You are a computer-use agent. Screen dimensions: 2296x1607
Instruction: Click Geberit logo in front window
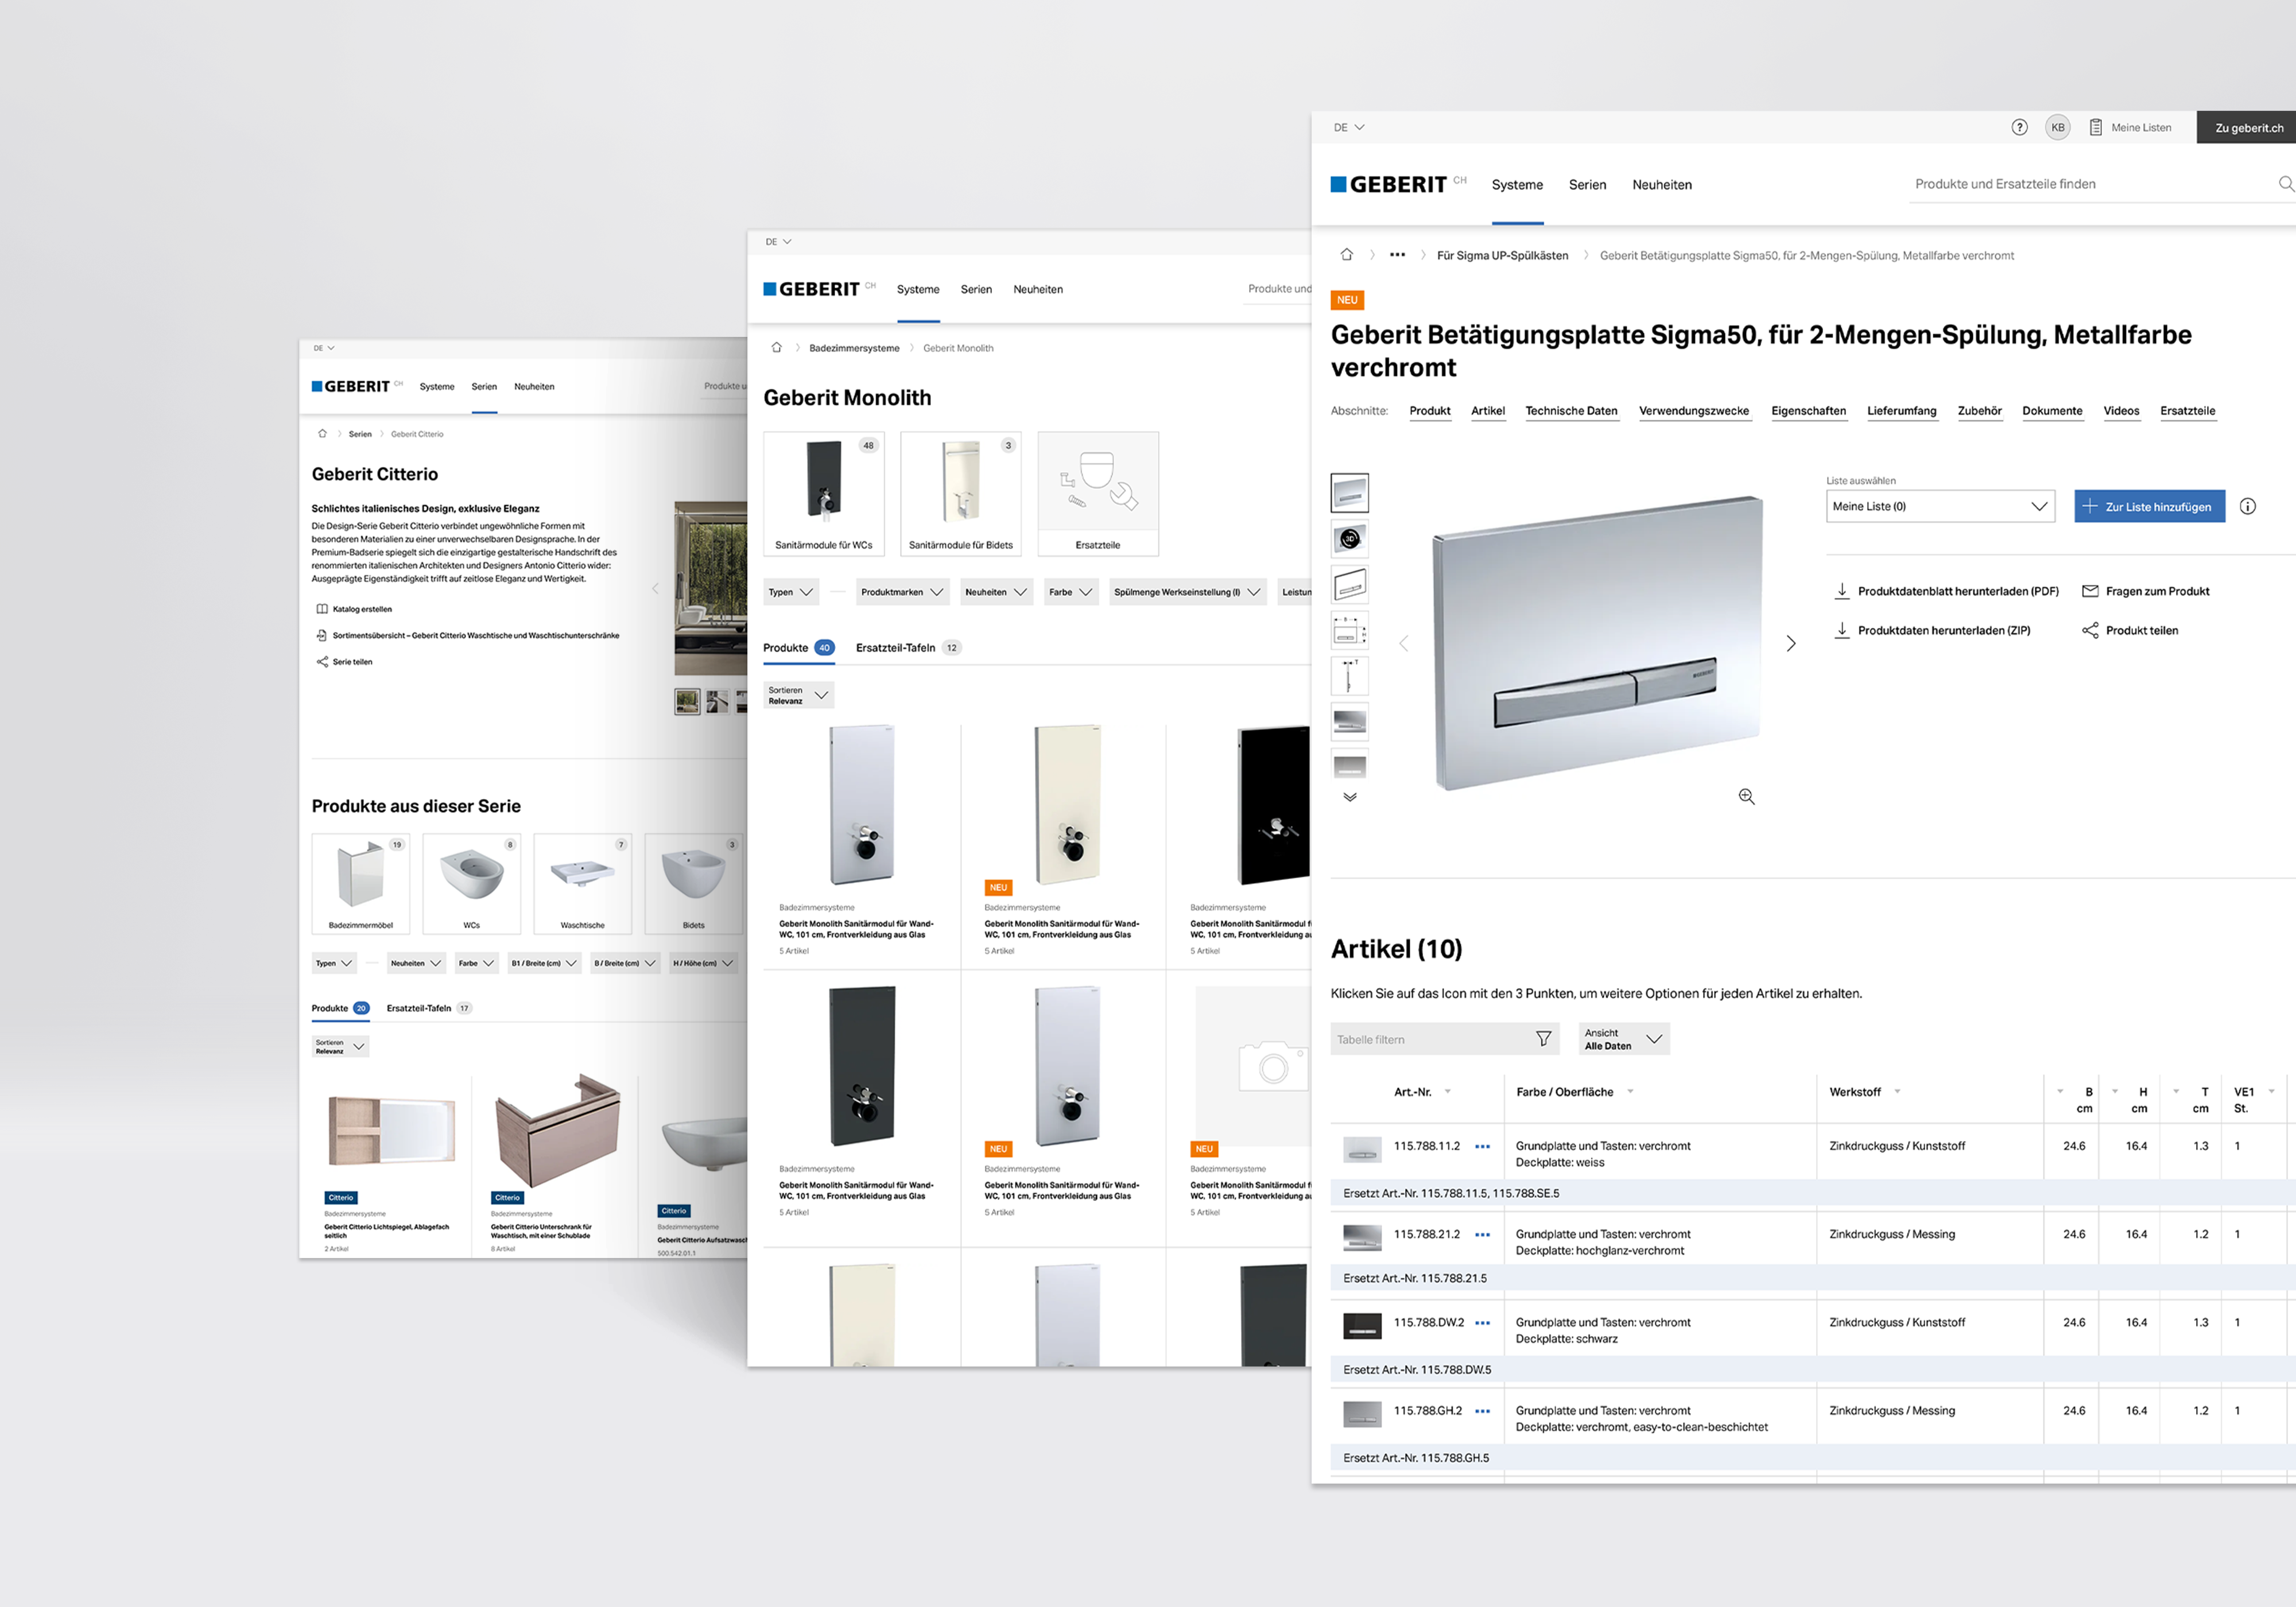tap(1388, 184)
